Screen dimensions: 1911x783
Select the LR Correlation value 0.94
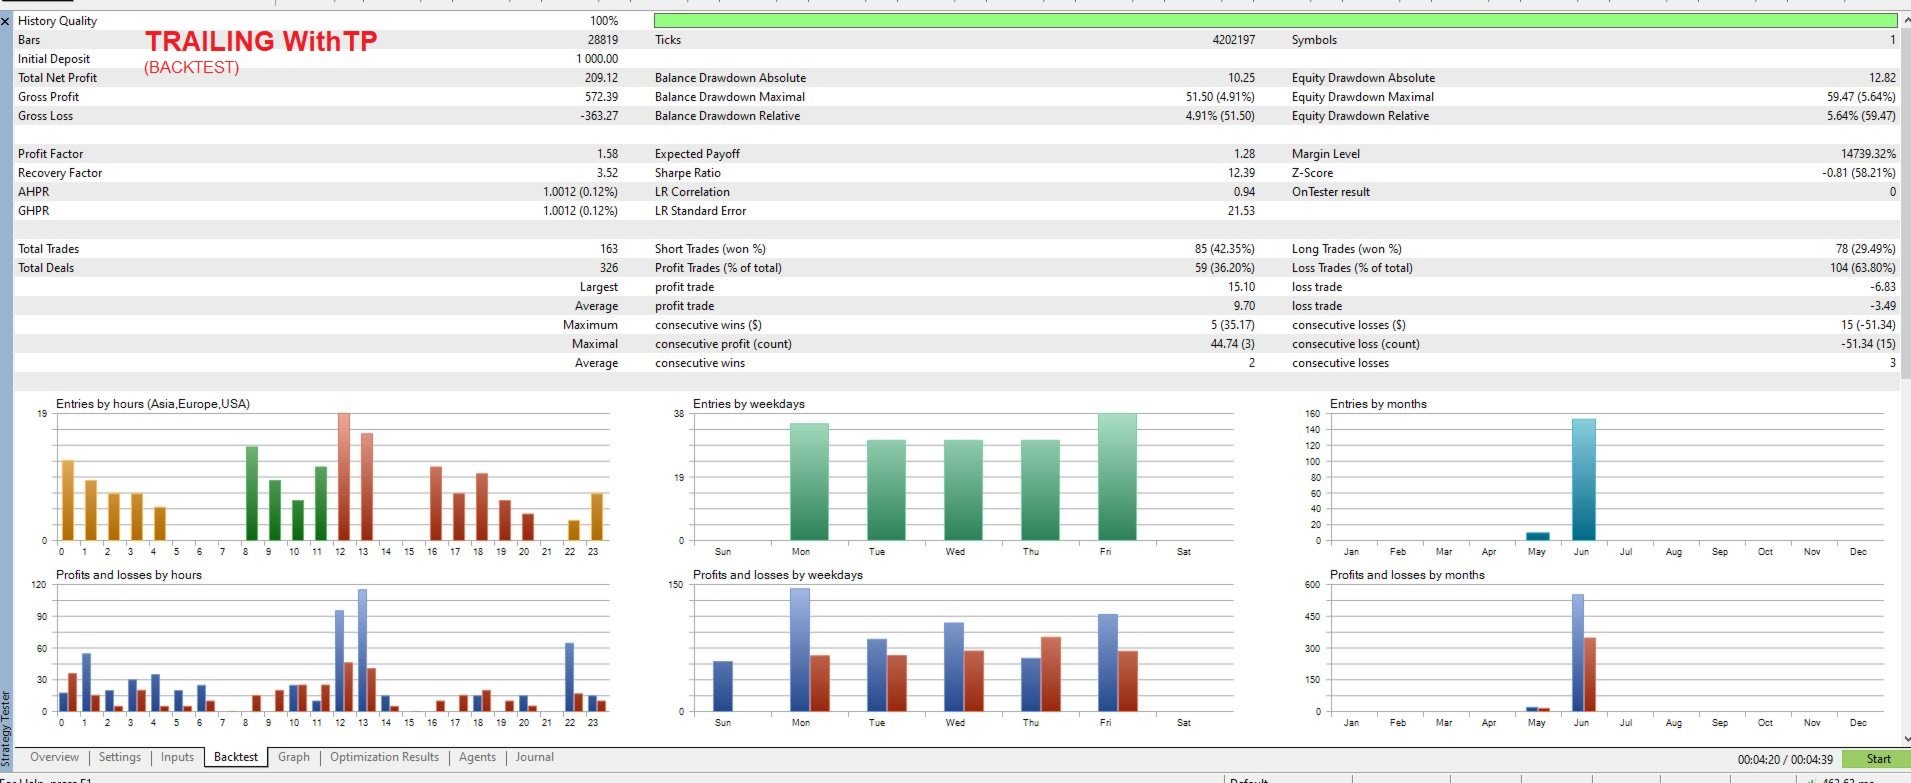tap(1245, 192)
